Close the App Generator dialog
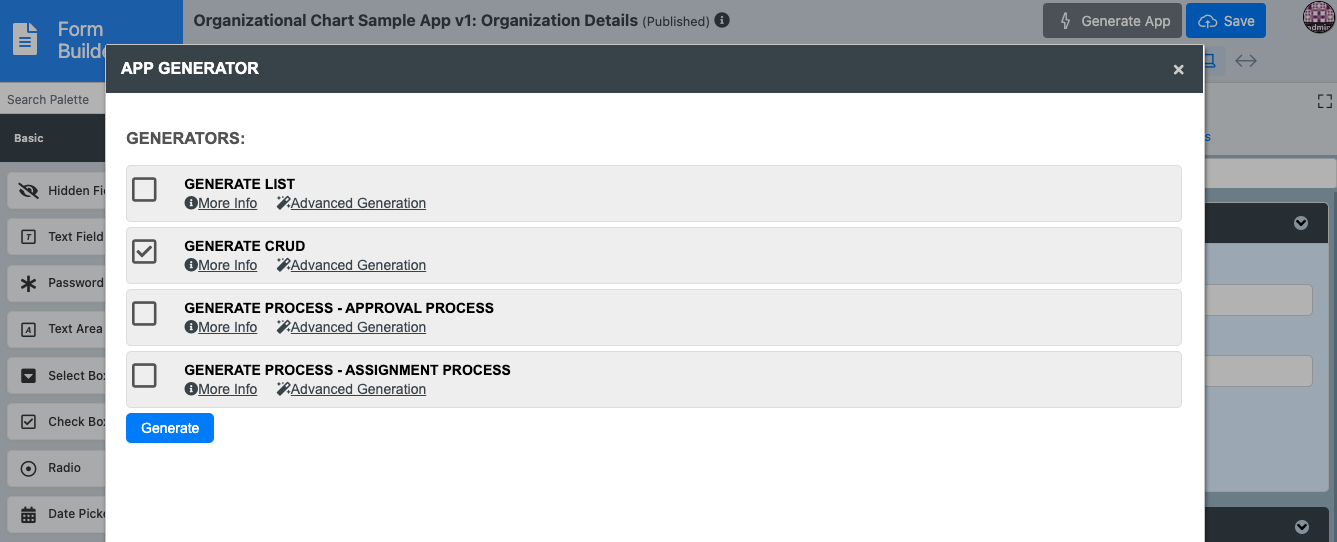The image size is (1337, 542). coord(1178,69)
